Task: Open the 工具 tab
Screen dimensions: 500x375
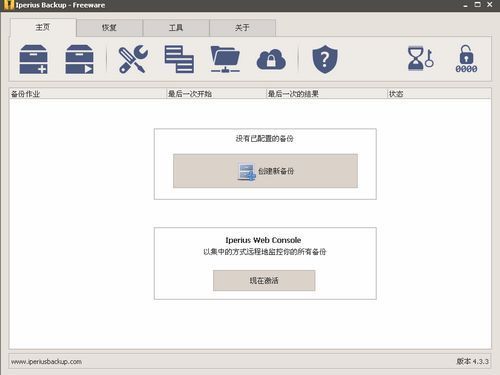Action: pos(176,28)
